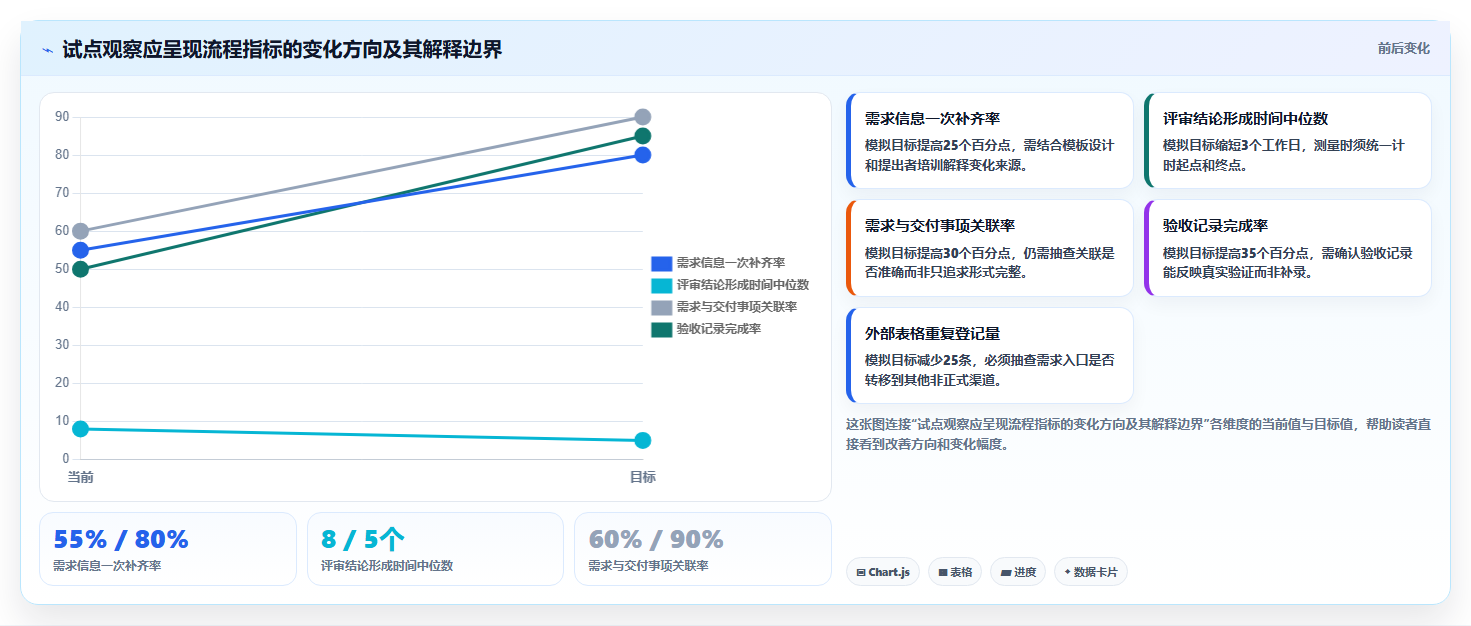This screenshot has height=626, width=1471.
Task: Select the cyan data point at 目标 value 5
Action: coord(643,440)
